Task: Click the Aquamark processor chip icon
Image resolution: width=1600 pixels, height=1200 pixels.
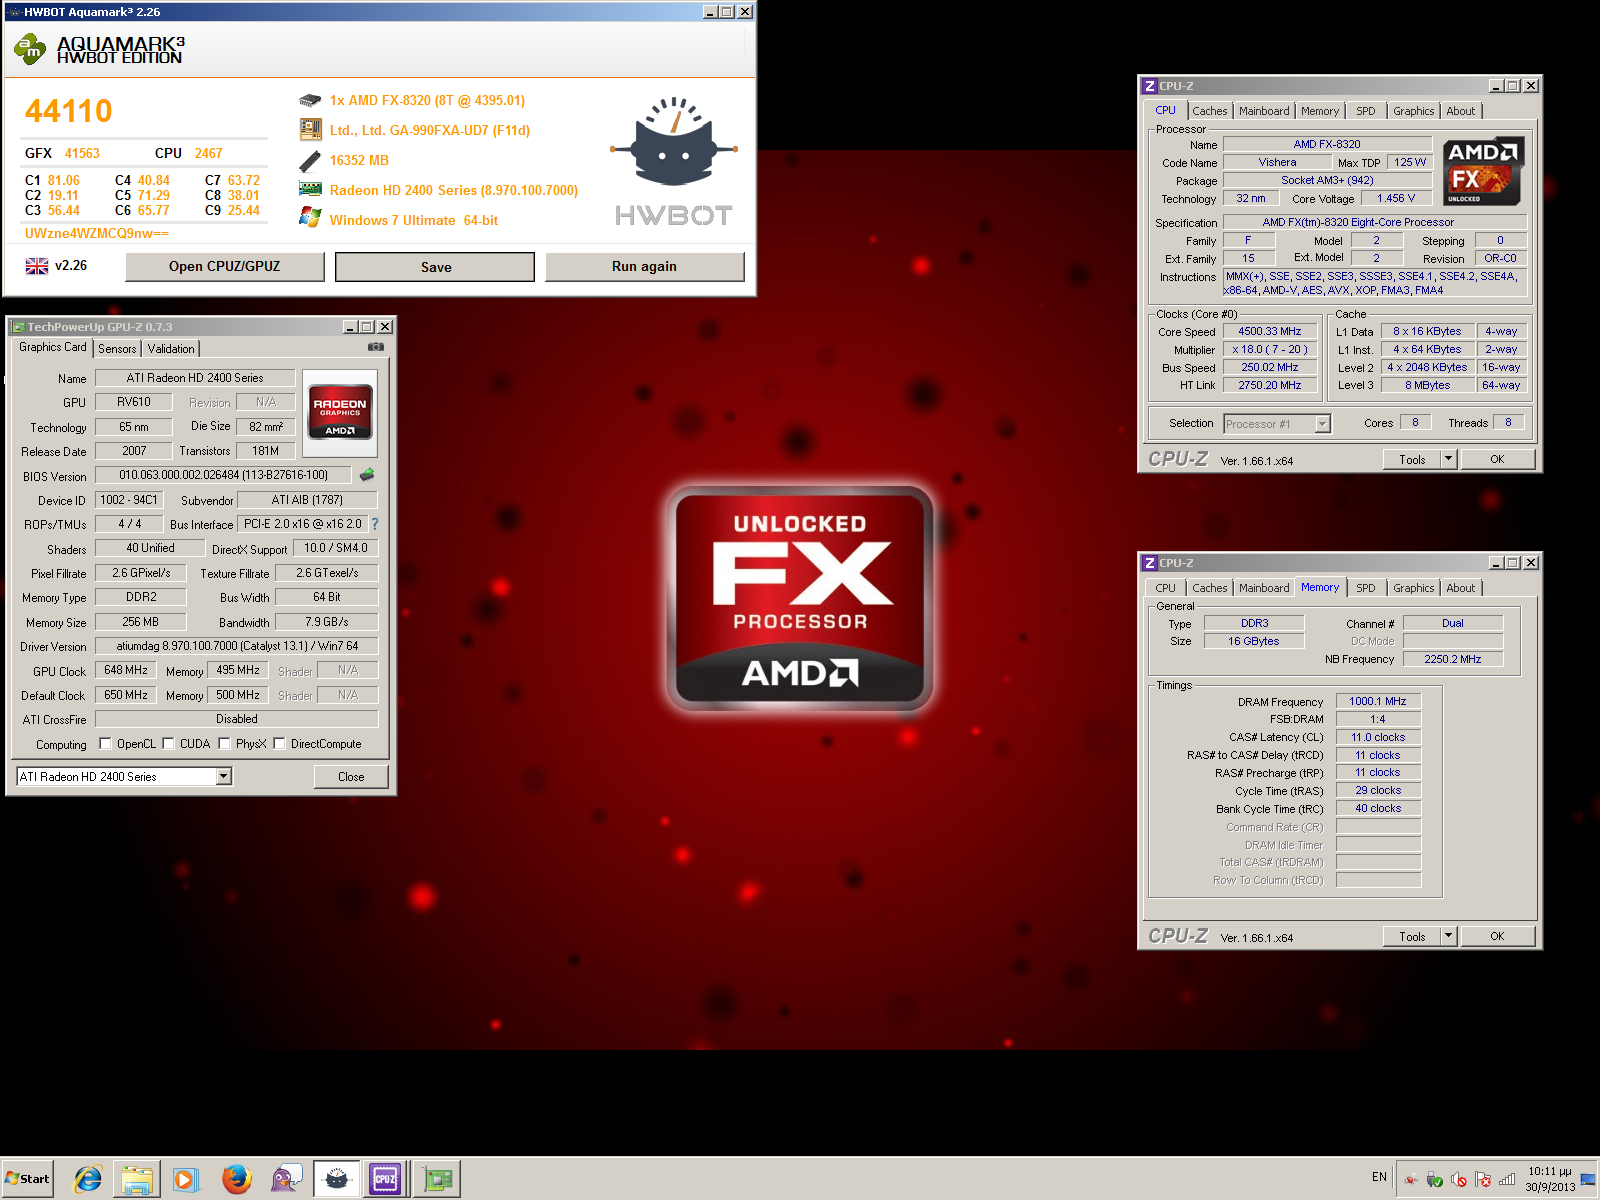Action: click(310, 100)
